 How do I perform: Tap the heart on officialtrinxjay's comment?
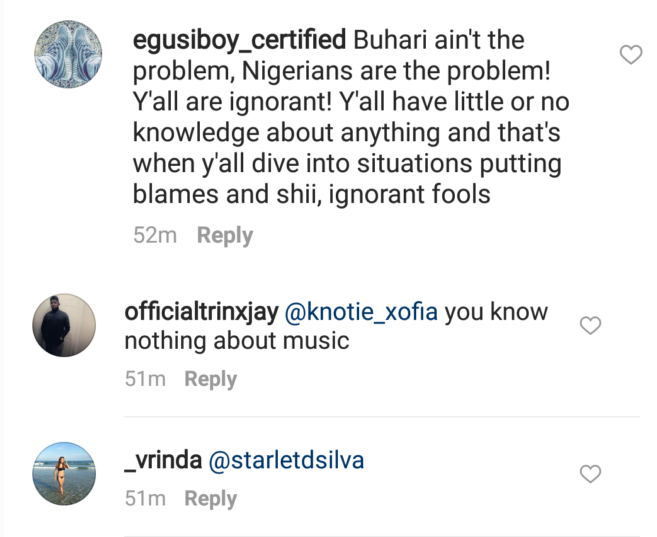(x=591, y=325)
